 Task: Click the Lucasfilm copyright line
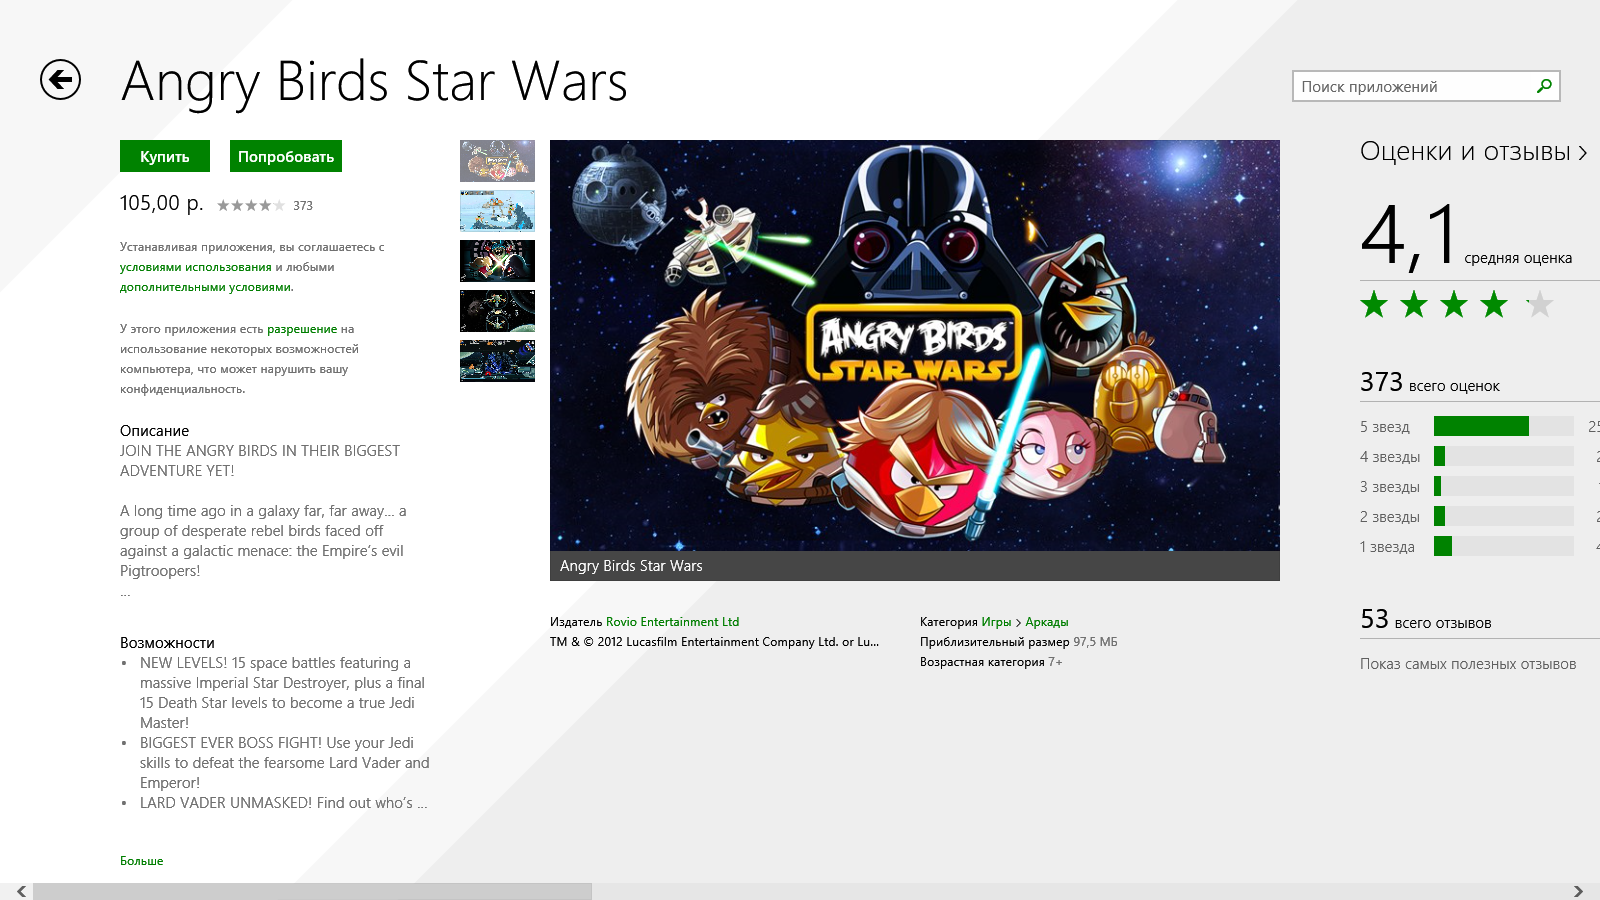pyautogui.click(x=715, y=642)
